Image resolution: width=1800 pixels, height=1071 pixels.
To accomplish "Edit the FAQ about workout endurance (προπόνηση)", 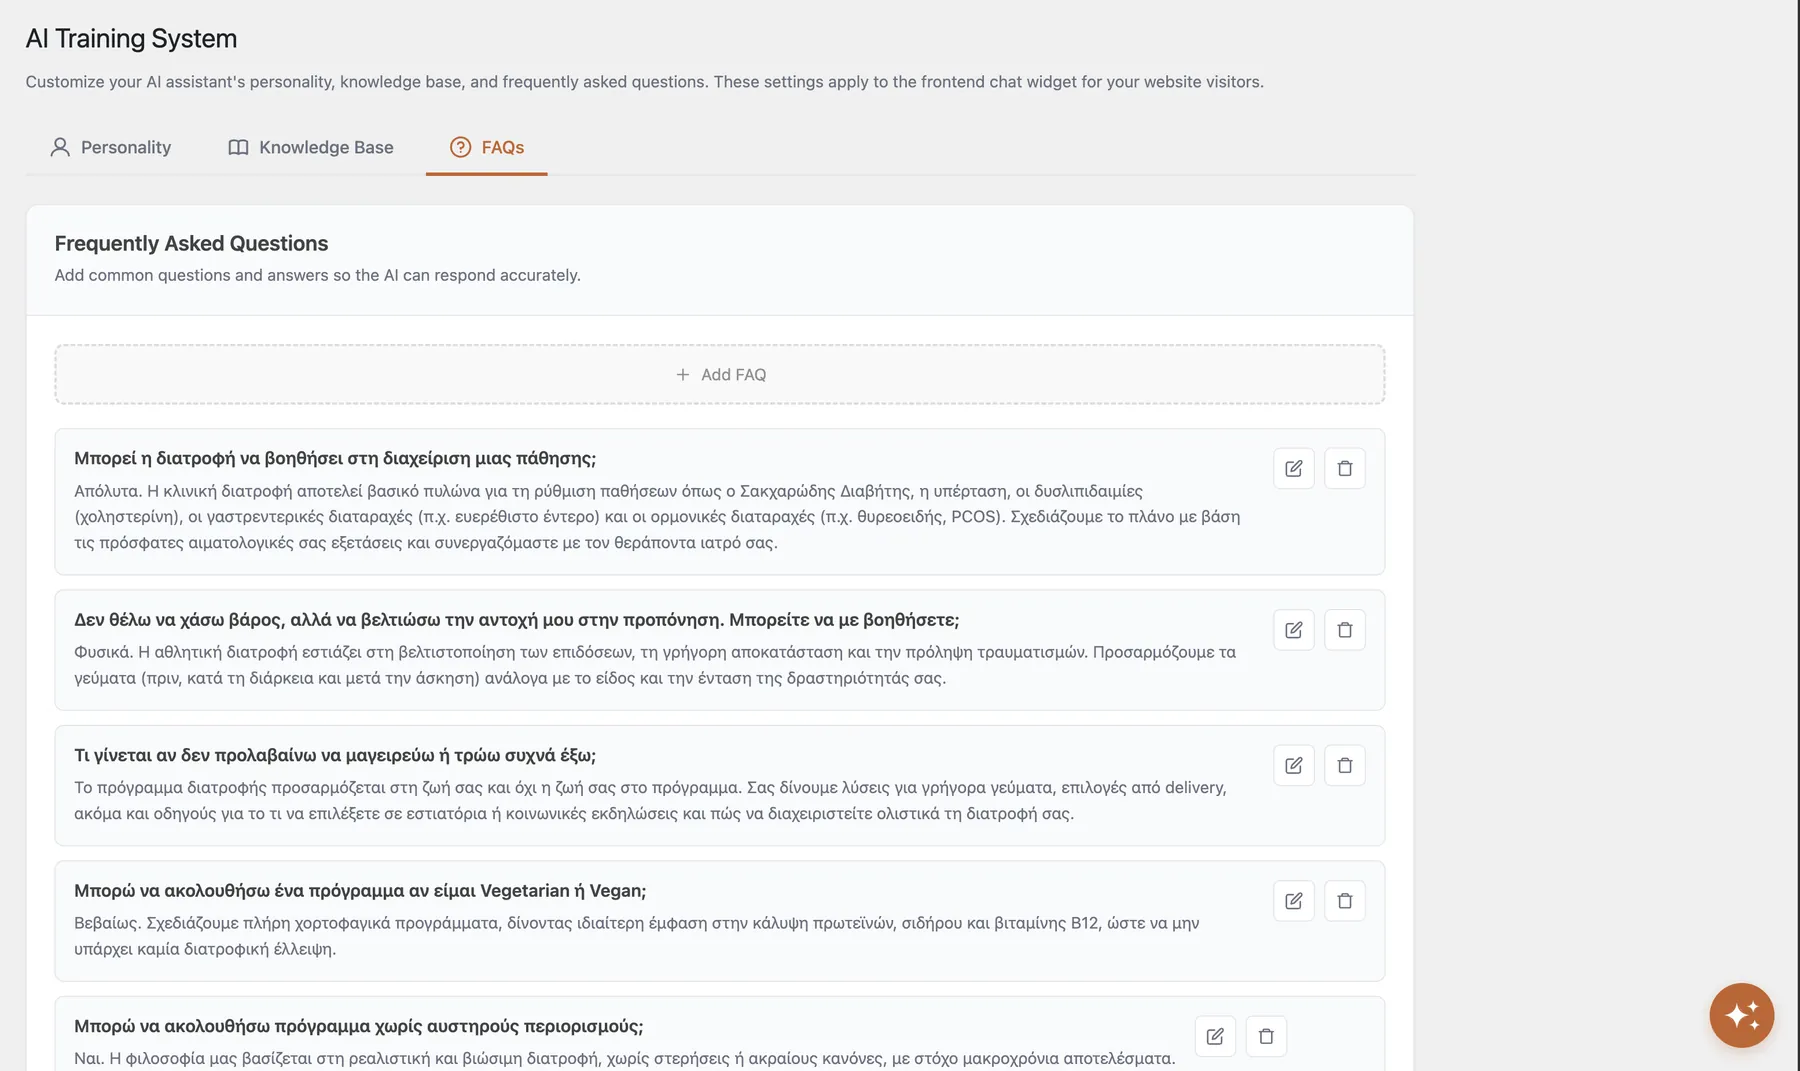I will click(1293, 630).
